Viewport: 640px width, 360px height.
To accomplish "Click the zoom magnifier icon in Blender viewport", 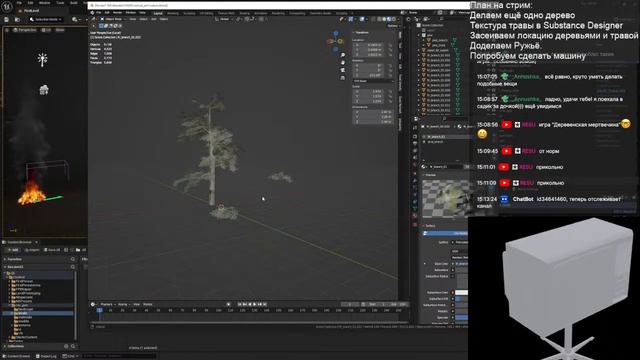I will (x=343, y=55).
